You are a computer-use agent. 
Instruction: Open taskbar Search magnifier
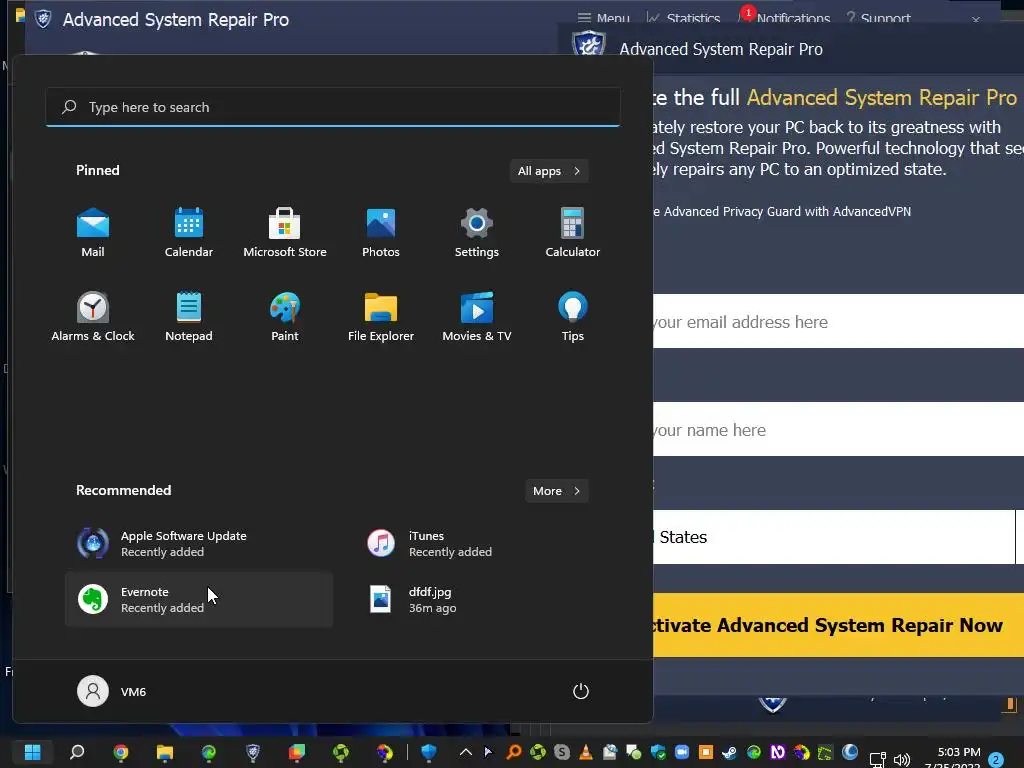click(77, 752)
